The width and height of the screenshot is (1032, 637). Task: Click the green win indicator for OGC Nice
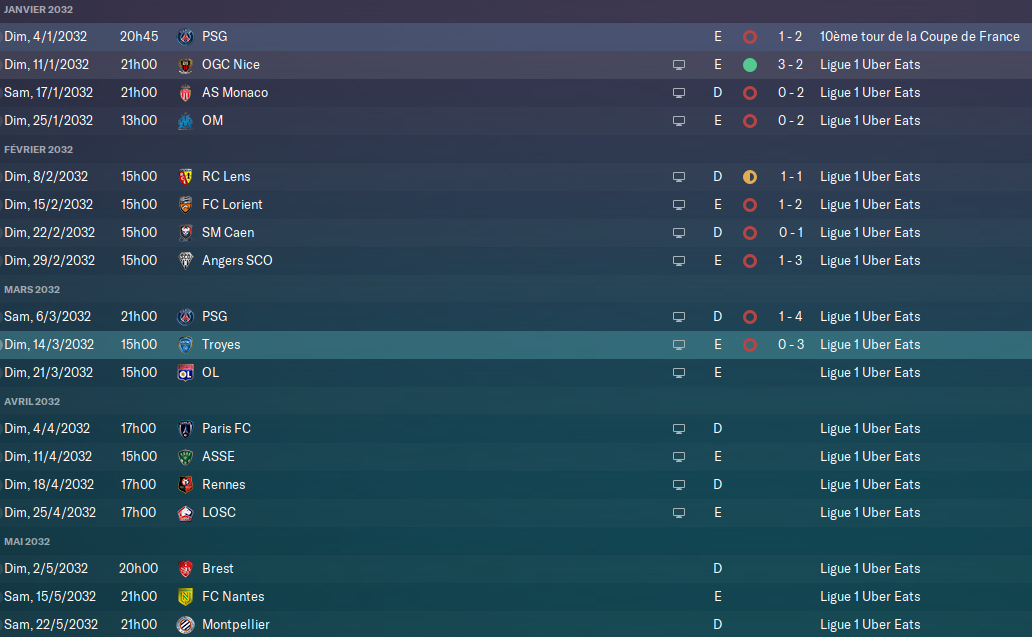tap(750, 65)
